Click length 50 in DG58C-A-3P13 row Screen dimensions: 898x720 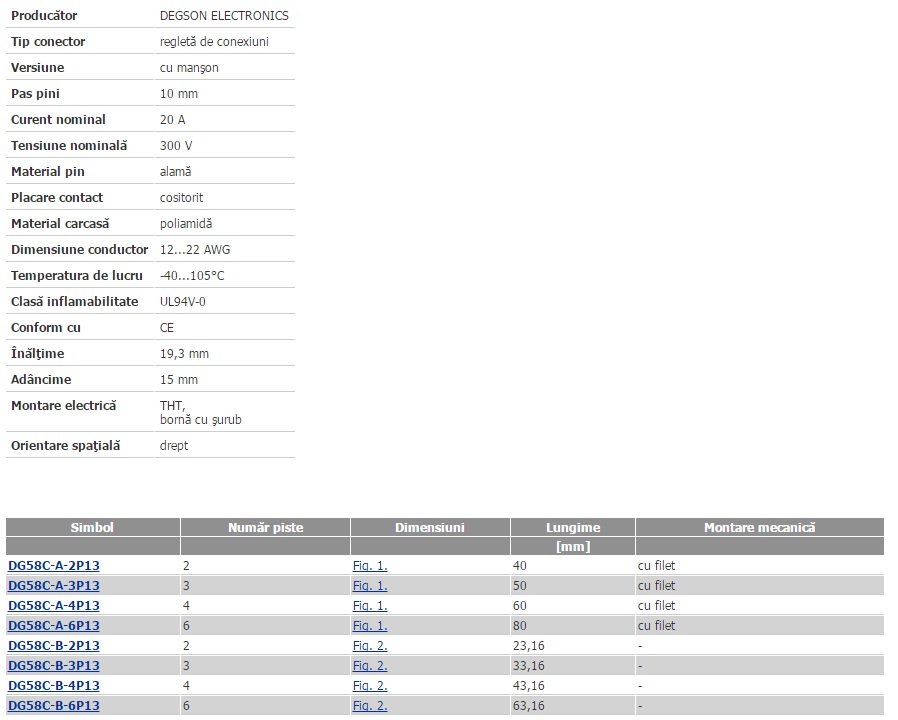pos(519,586)
